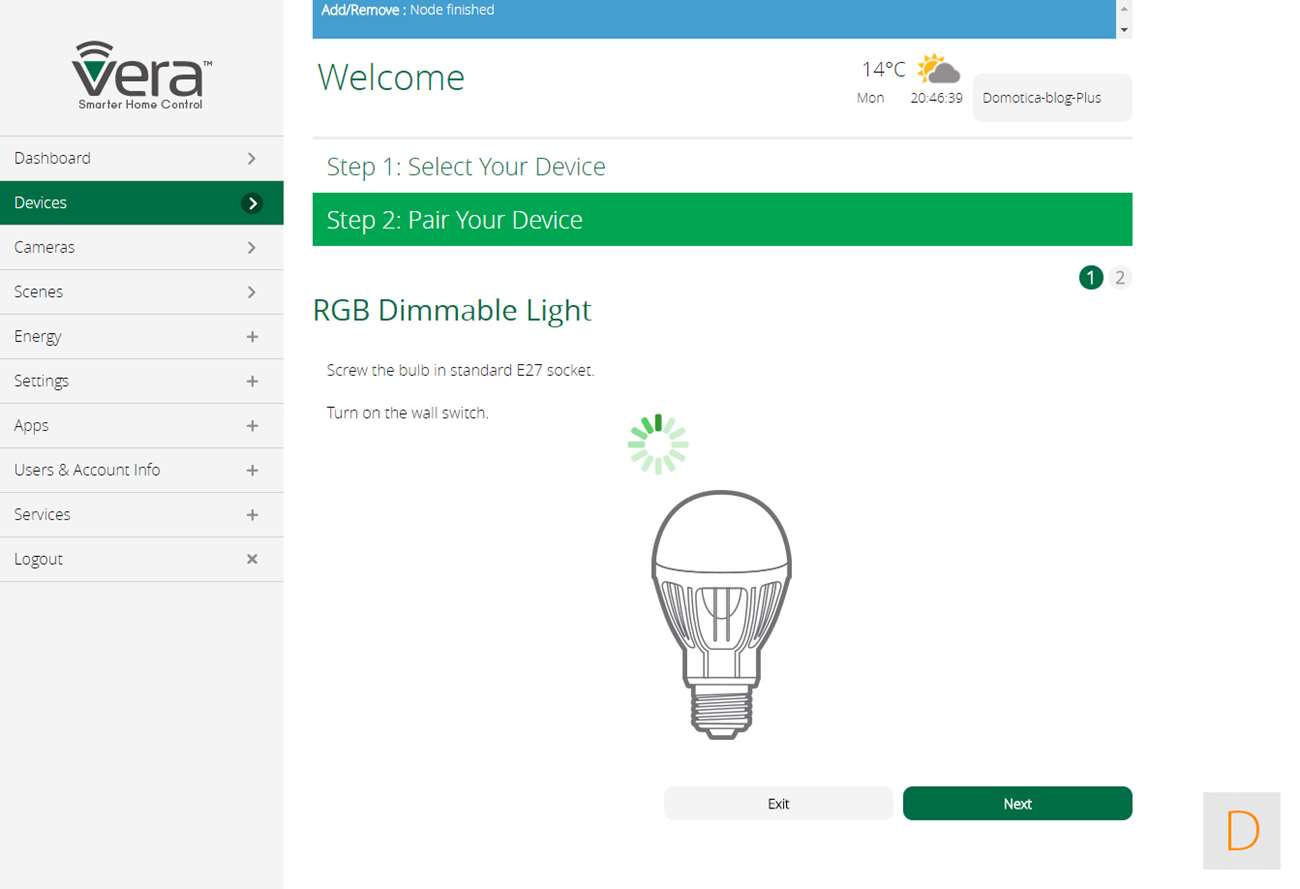Click the Vera logo
Viewport: 1300px width, 889px height.
141,75
